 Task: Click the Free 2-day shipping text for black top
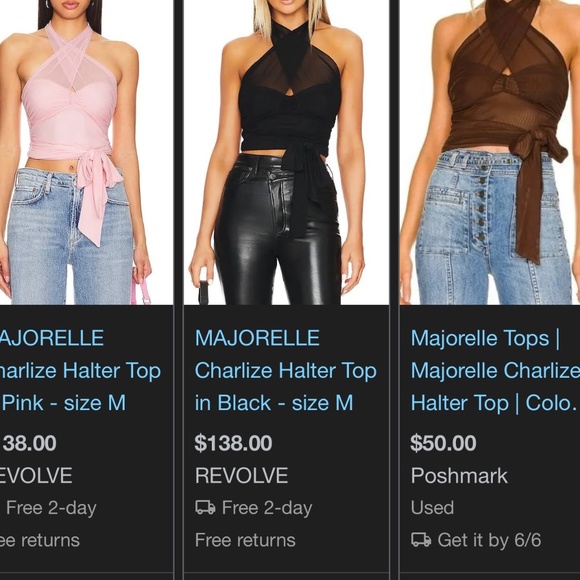[x=267, y=508]
